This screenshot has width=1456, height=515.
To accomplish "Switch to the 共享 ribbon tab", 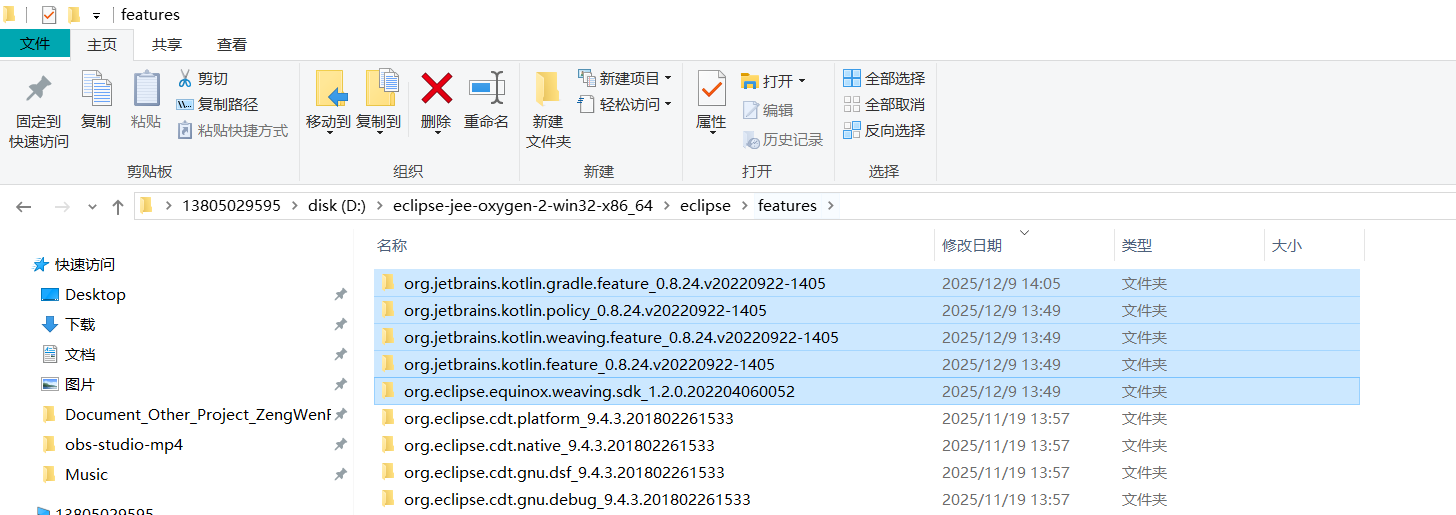I will coord(167,45).
